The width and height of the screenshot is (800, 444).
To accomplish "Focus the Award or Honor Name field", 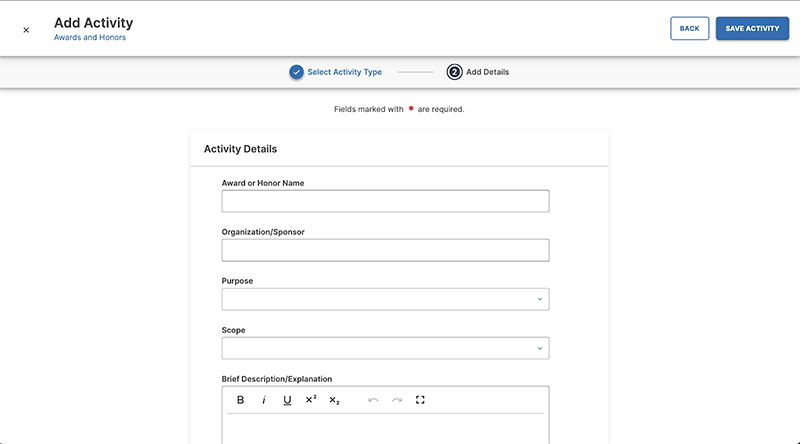I will click(385, 202).
